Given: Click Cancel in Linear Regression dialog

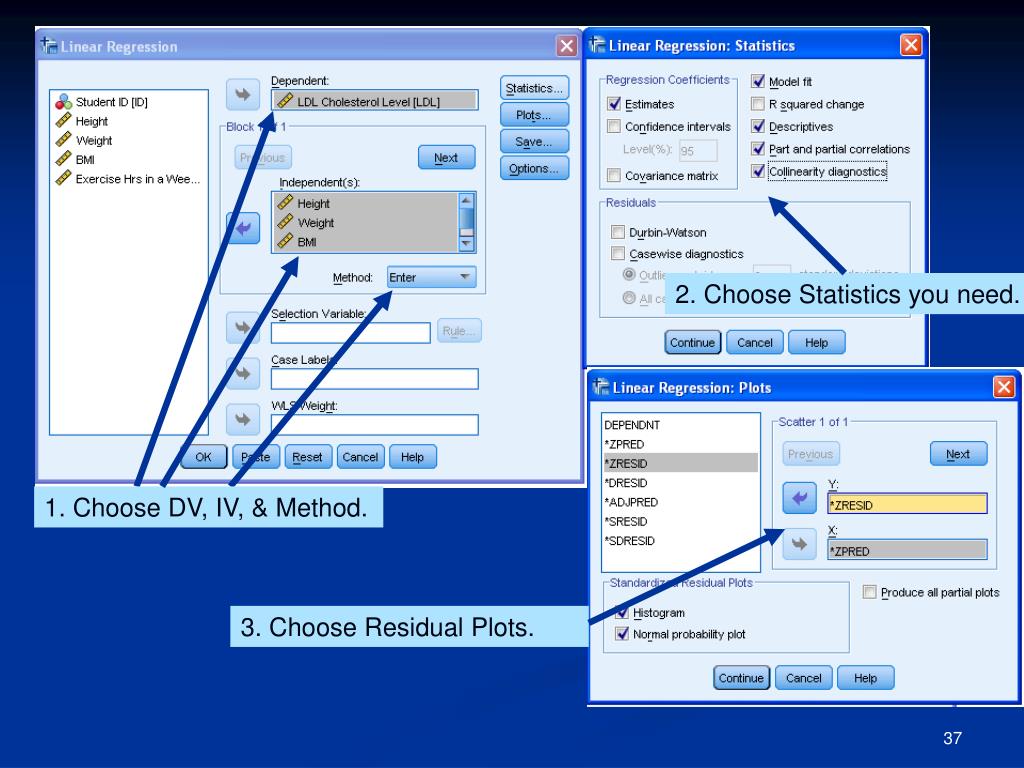Looking at the screenshot, I should pyautogui.click(x=360, y=456).
